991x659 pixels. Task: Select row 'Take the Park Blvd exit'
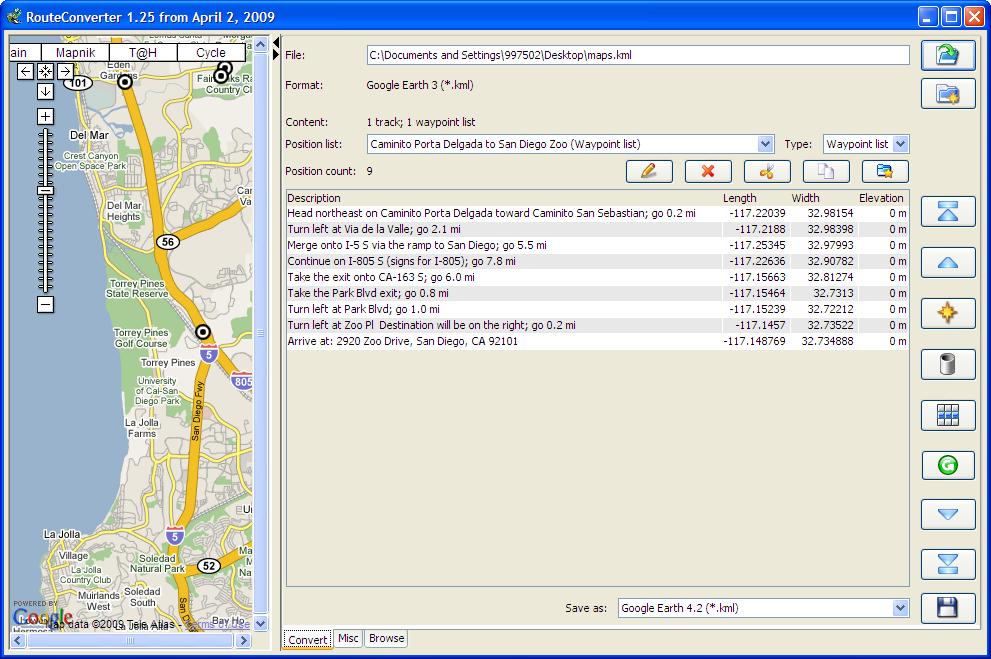click(597, 293)
